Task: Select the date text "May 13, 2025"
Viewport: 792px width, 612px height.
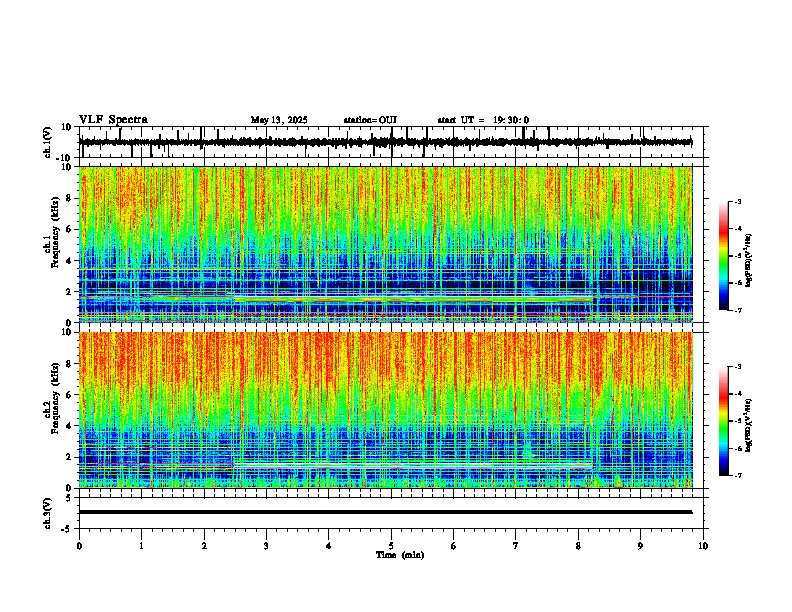Action: [x=279, y=120]
